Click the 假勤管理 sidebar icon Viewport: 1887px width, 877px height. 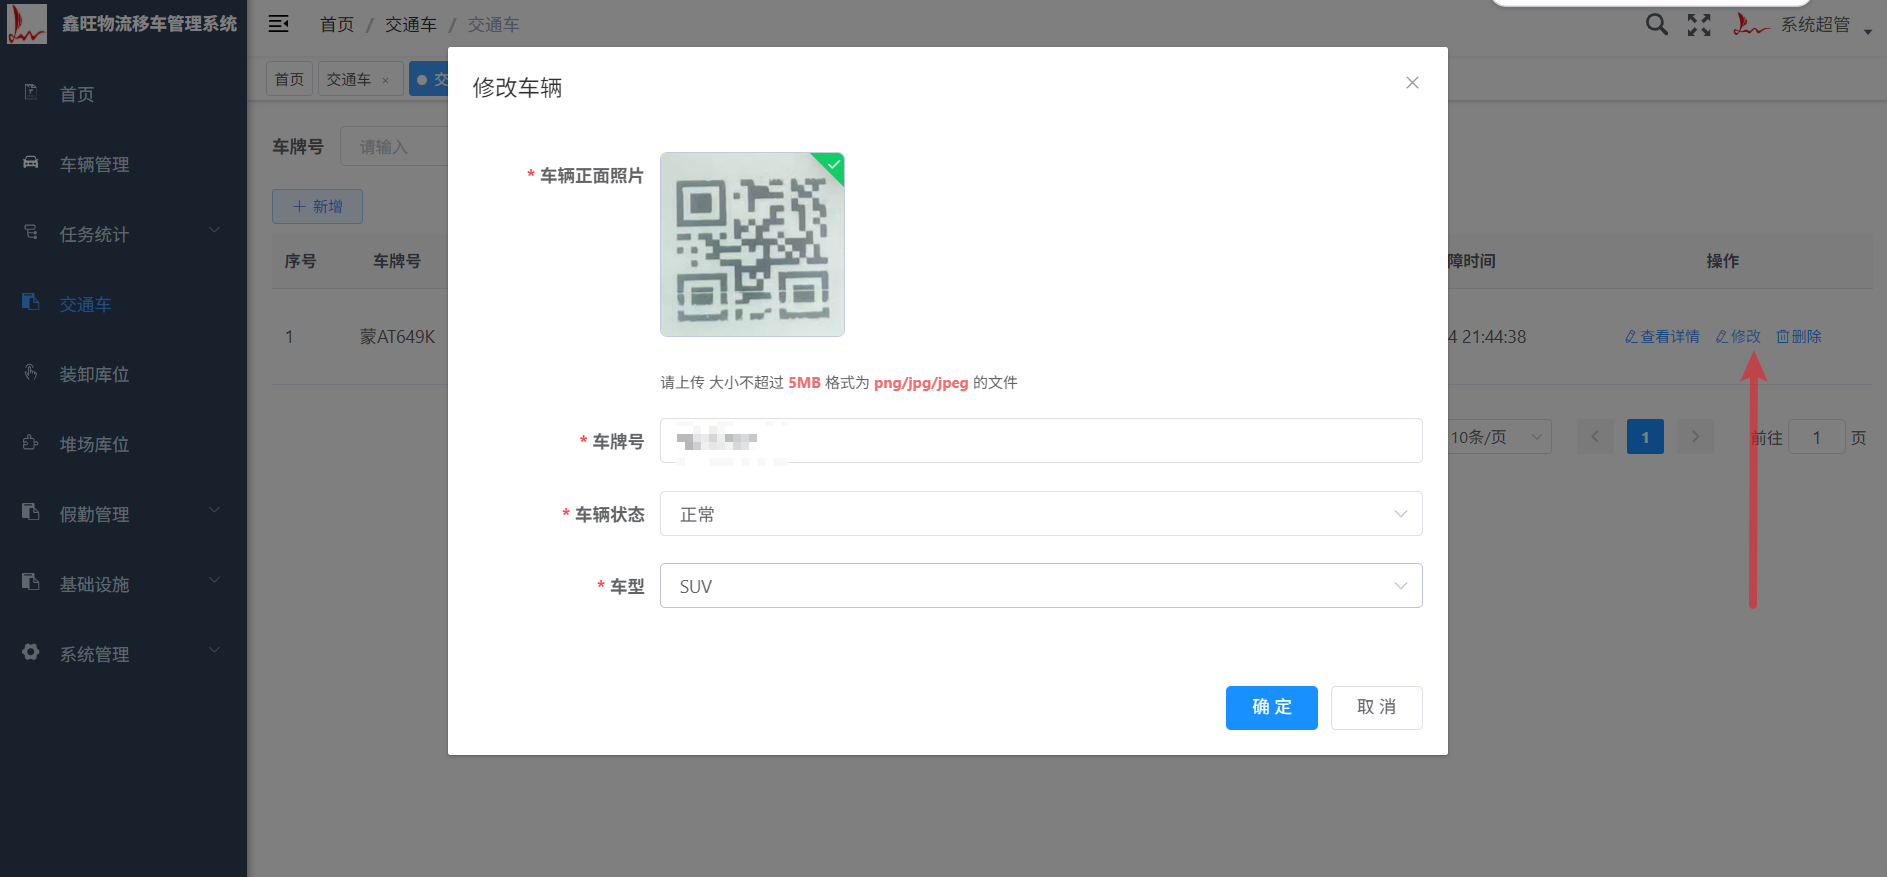pos(31,512)
